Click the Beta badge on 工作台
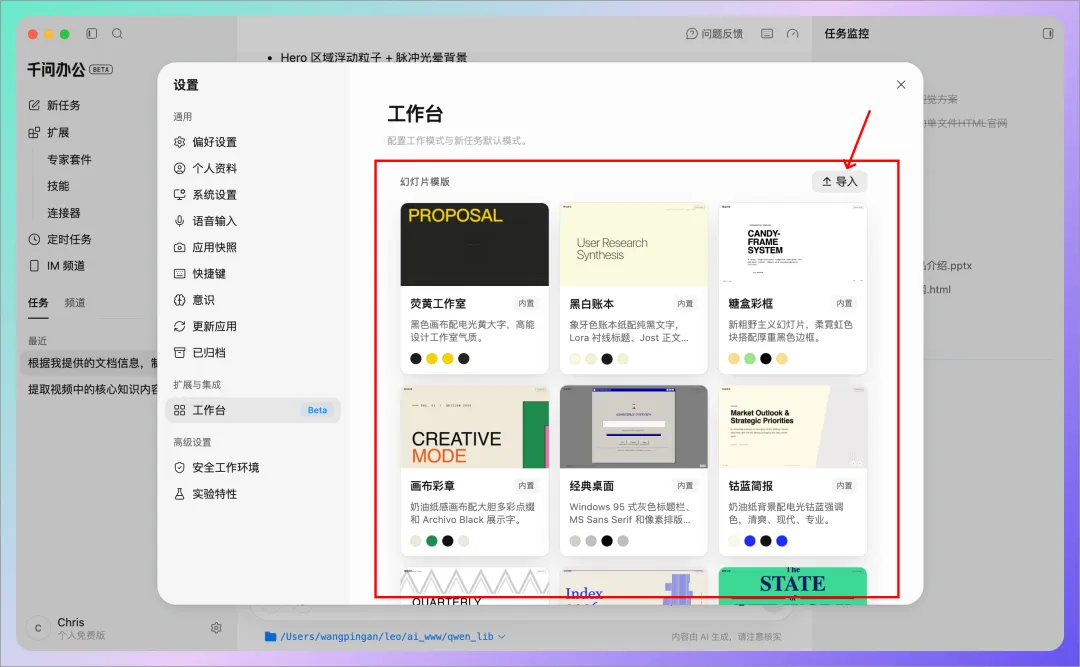This screenshot has height=667, width=1080. tap(318, 410)
